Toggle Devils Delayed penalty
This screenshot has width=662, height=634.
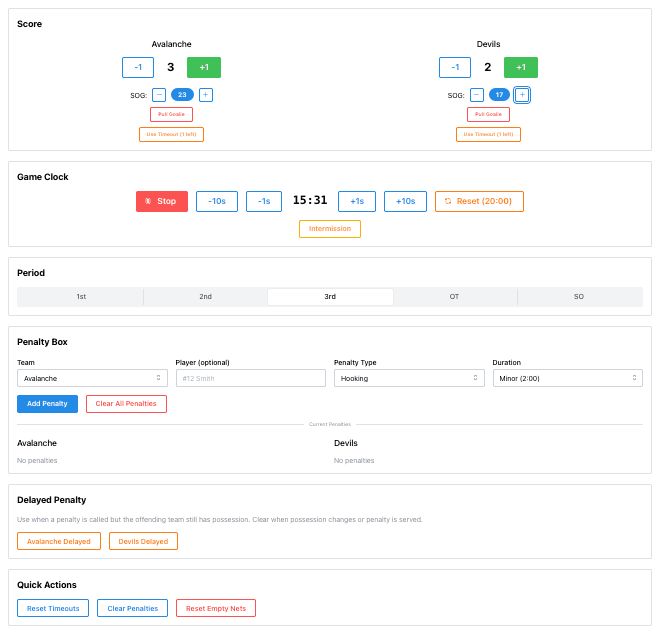click(x=143, y=542)
